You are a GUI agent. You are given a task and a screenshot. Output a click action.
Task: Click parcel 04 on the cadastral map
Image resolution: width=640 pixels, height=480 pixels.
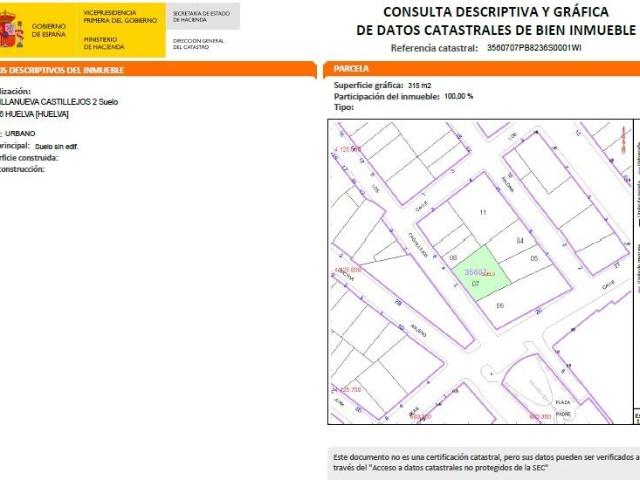coord(520,240)
